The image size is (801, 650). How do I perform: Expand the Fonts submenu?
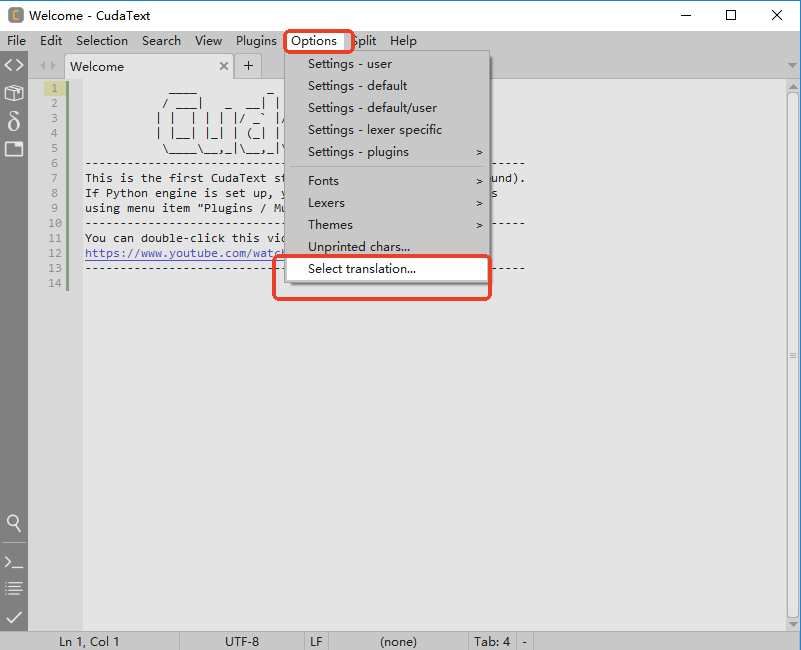click(387, 181)
